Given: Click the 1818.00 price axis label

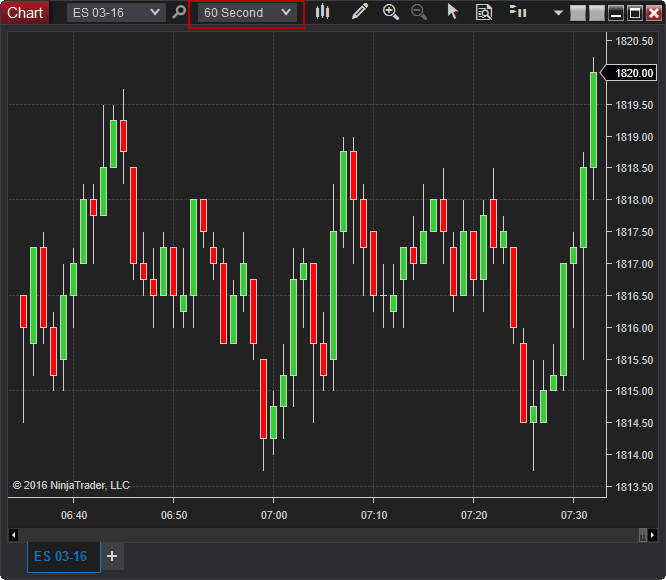Looking at the screenshot, I should 634,200.
